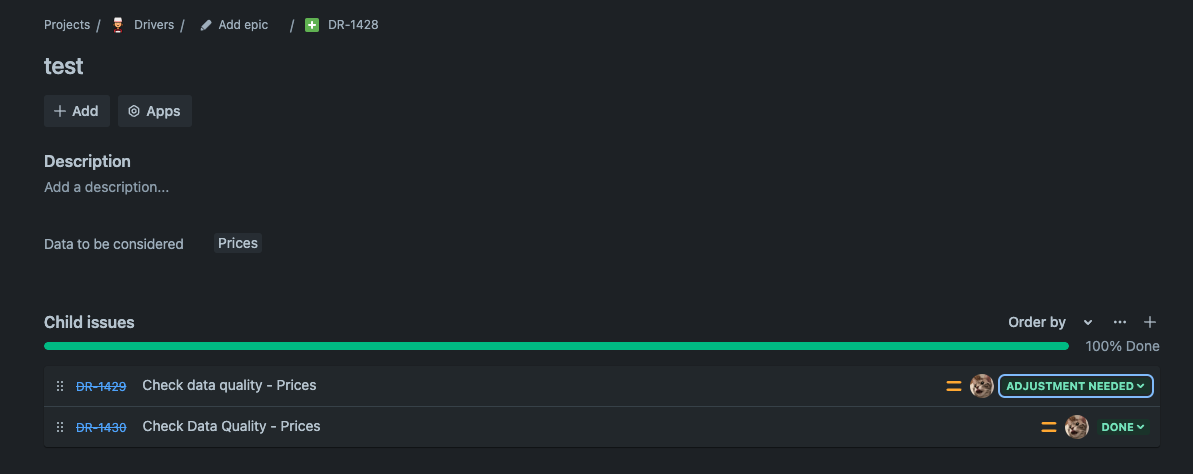Click drag handle icon of DR-1430 row
The height and width of the screenshot is (474, 1193).
coord(60,427)
